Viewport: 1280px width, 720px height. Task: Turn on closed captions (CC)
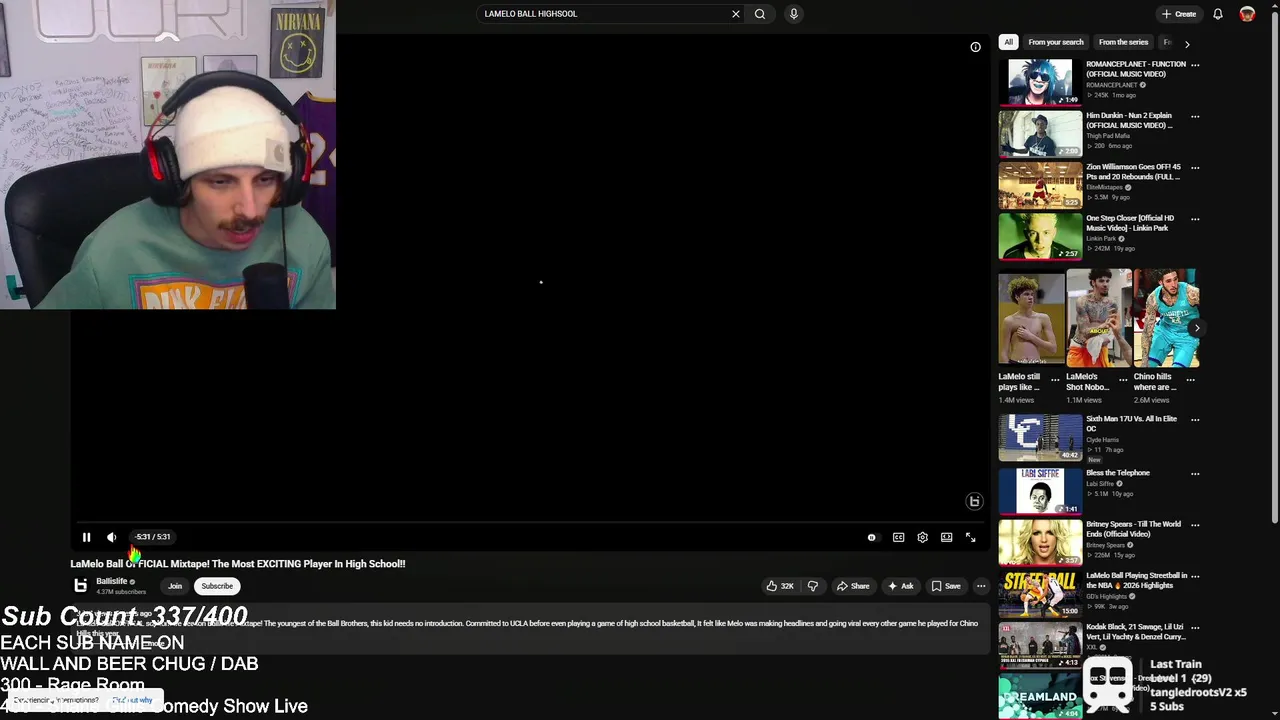(x=898, y=537)
